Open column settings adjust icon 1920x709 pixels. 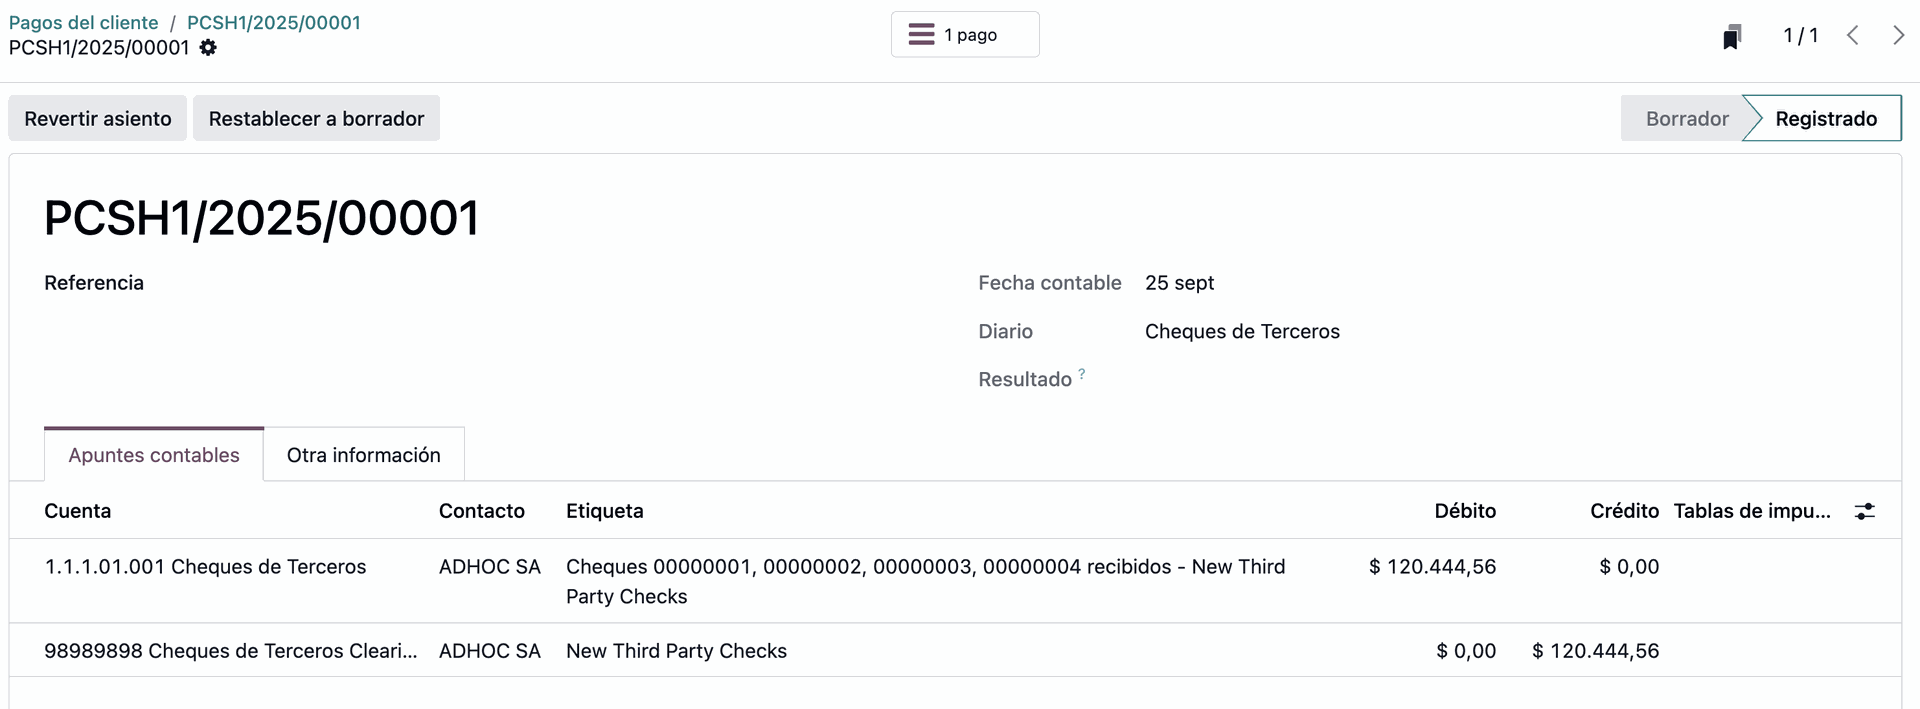1864,511
